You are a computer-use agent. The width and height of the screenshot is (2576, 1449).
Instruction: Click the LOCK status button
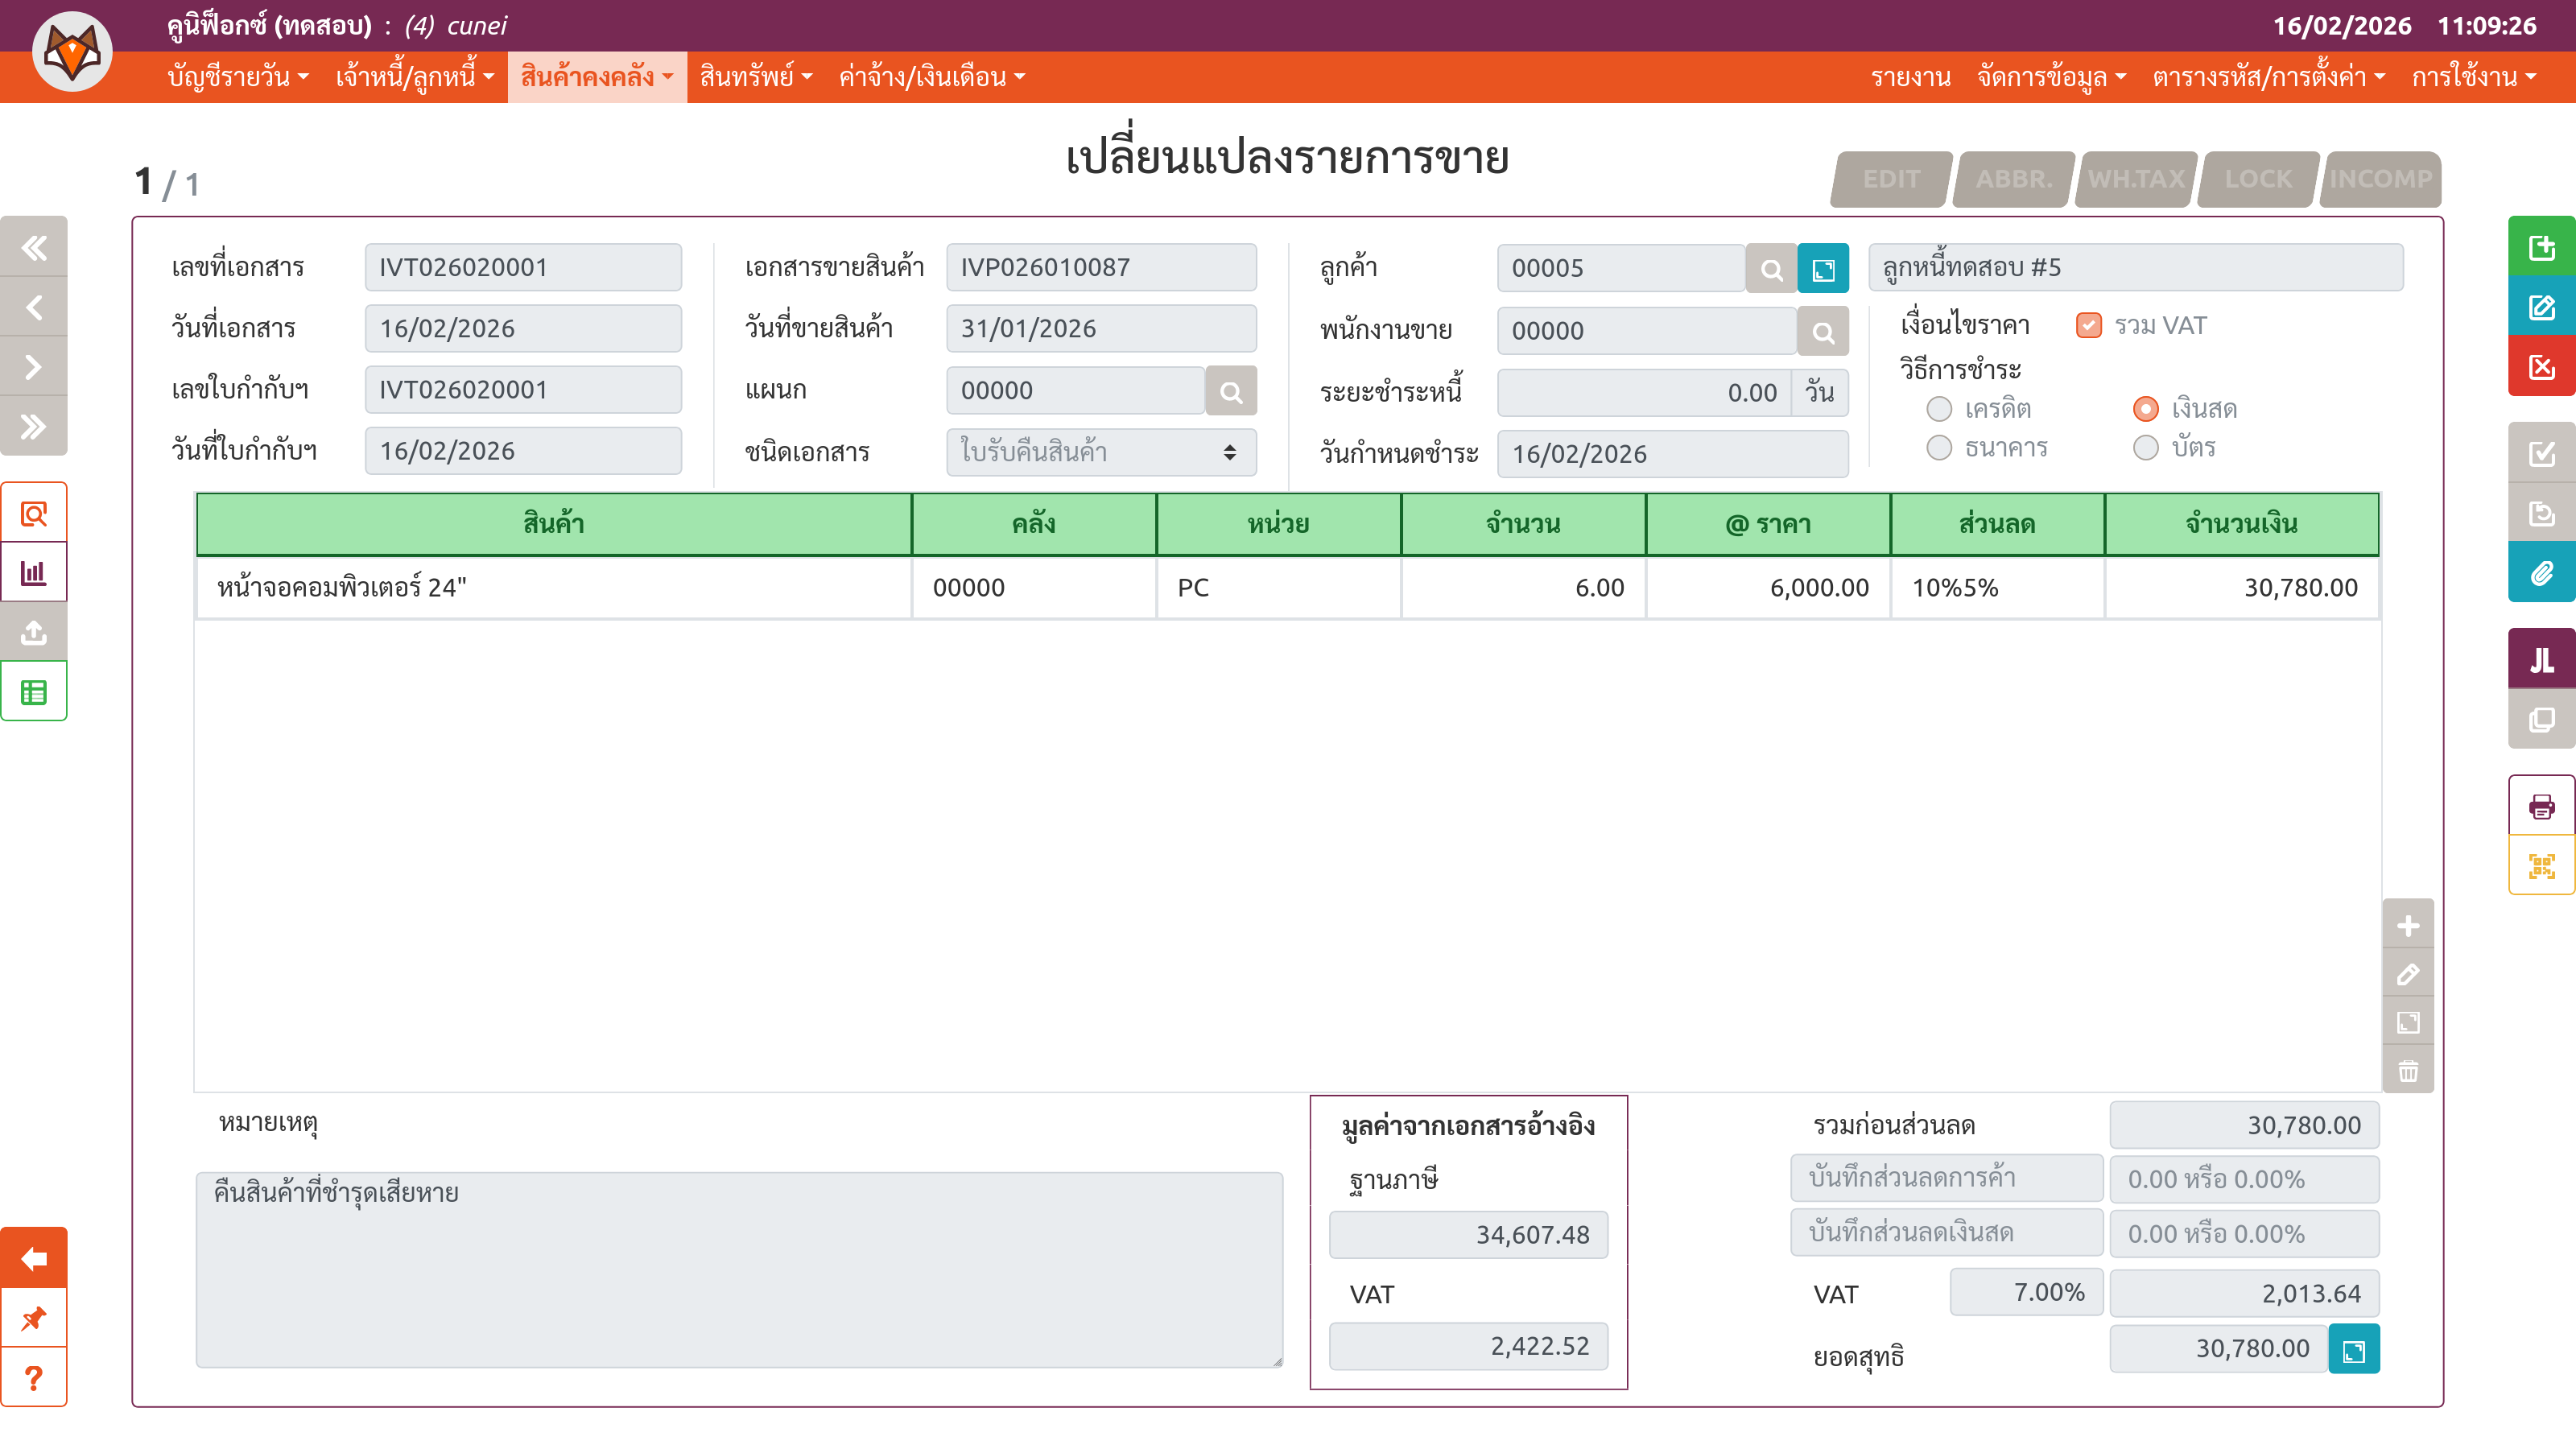click(x=2258, y=179)
